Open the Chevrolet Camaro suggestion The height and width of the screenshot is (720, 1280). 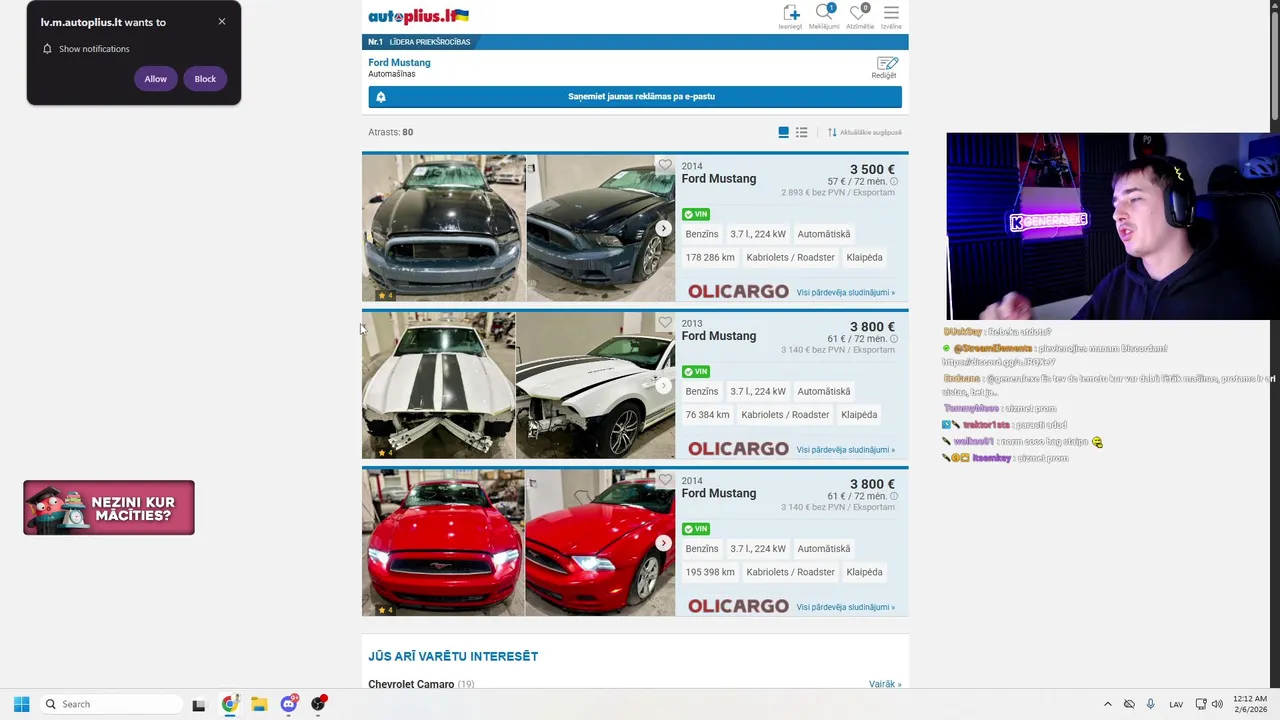click(x=411, y=684)
